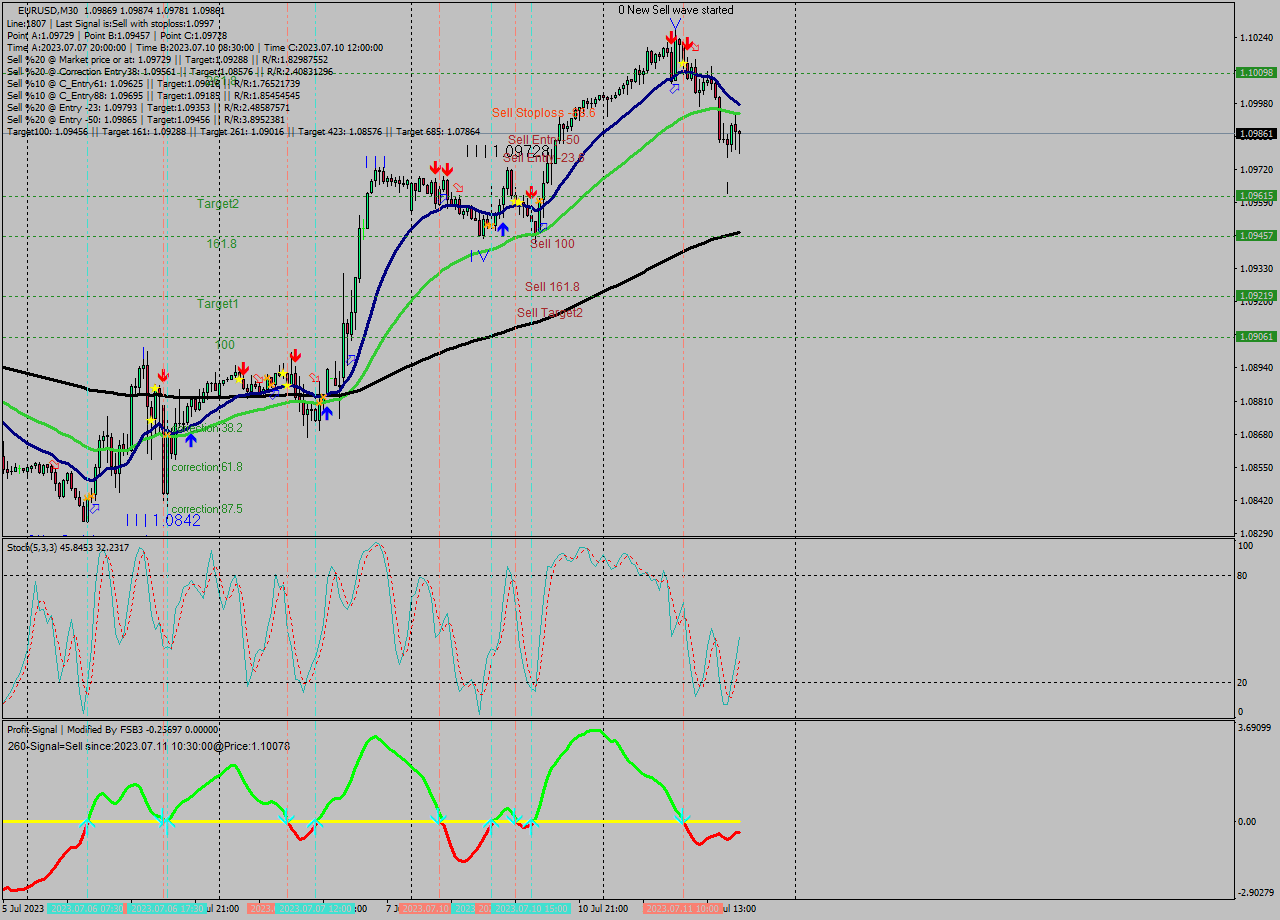Click the blue up buy arrow below the candles
The width and height of the screenshot is (1280, 920).
pyautogui.click(x=503, y=228)
